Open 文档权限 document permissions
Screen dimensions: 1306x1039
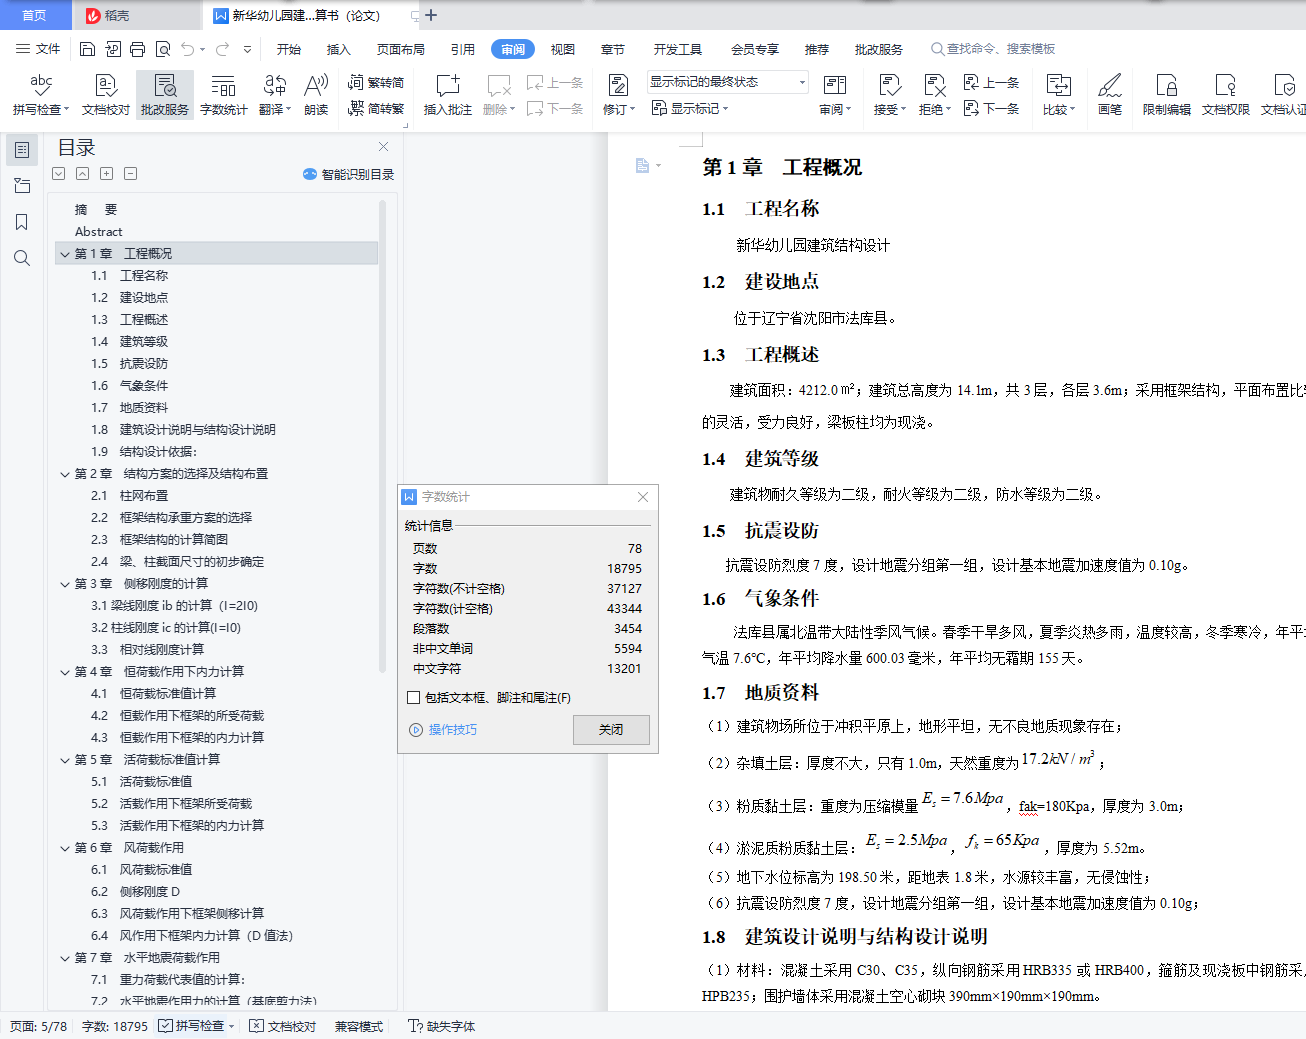click(1226, 95)
